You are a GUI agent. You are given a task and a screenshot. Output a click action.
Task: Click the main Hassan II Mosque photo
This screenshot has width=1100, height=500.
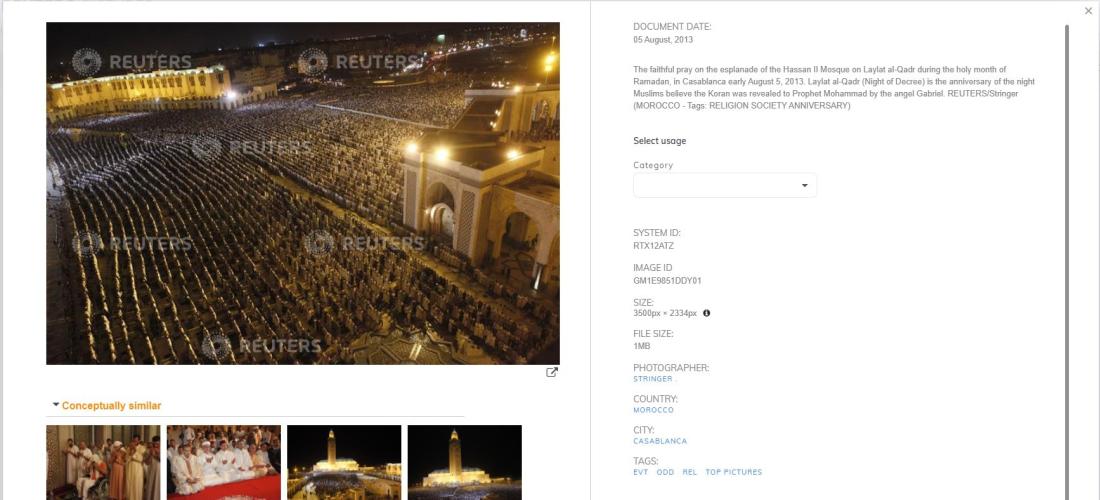[303, 194]
